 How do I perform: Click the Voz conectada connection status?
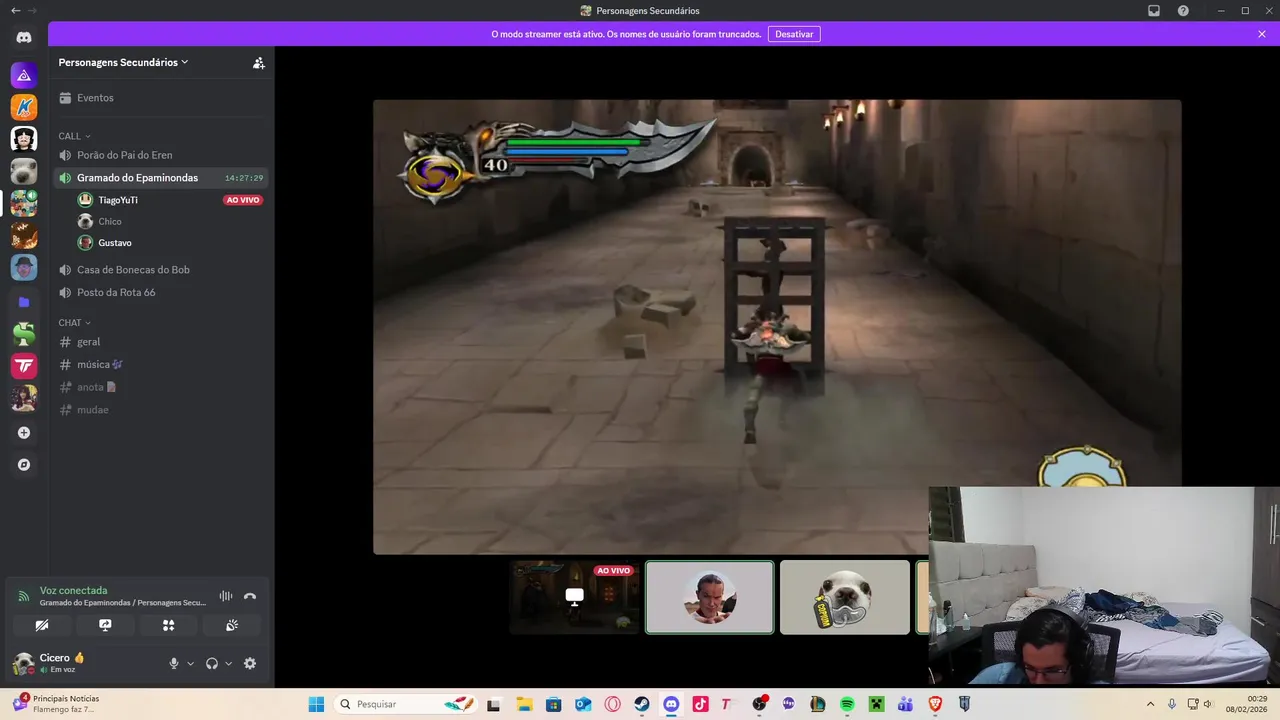[73, 590]
